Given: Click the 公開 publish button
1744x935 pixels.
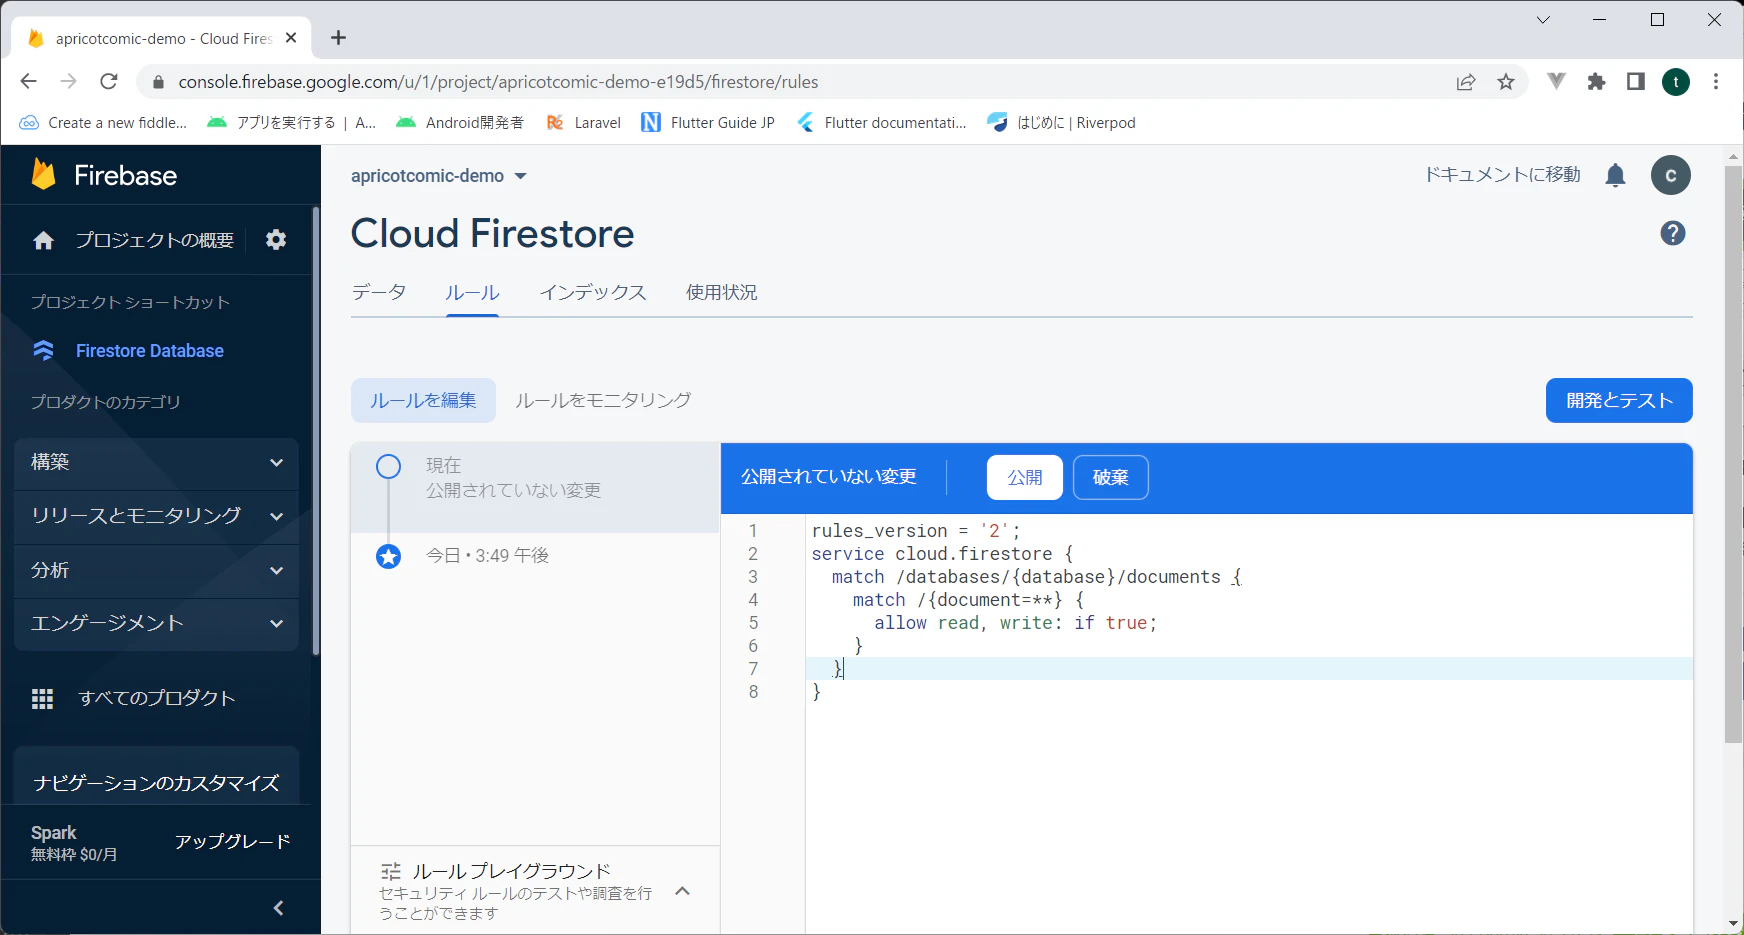Looking at the screenshot, I should (1025, 478).
